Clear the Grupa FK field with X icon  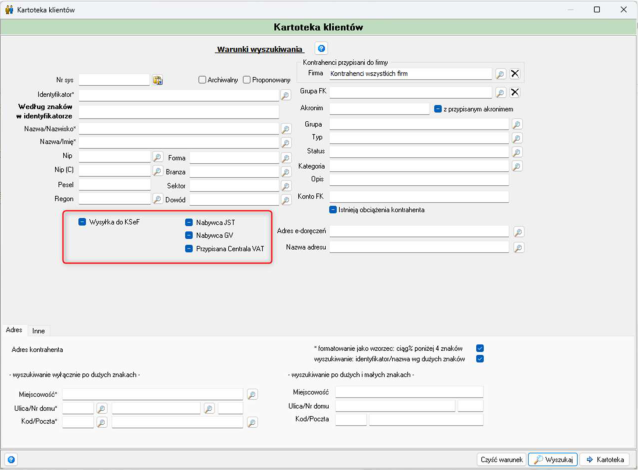point(515,92)
